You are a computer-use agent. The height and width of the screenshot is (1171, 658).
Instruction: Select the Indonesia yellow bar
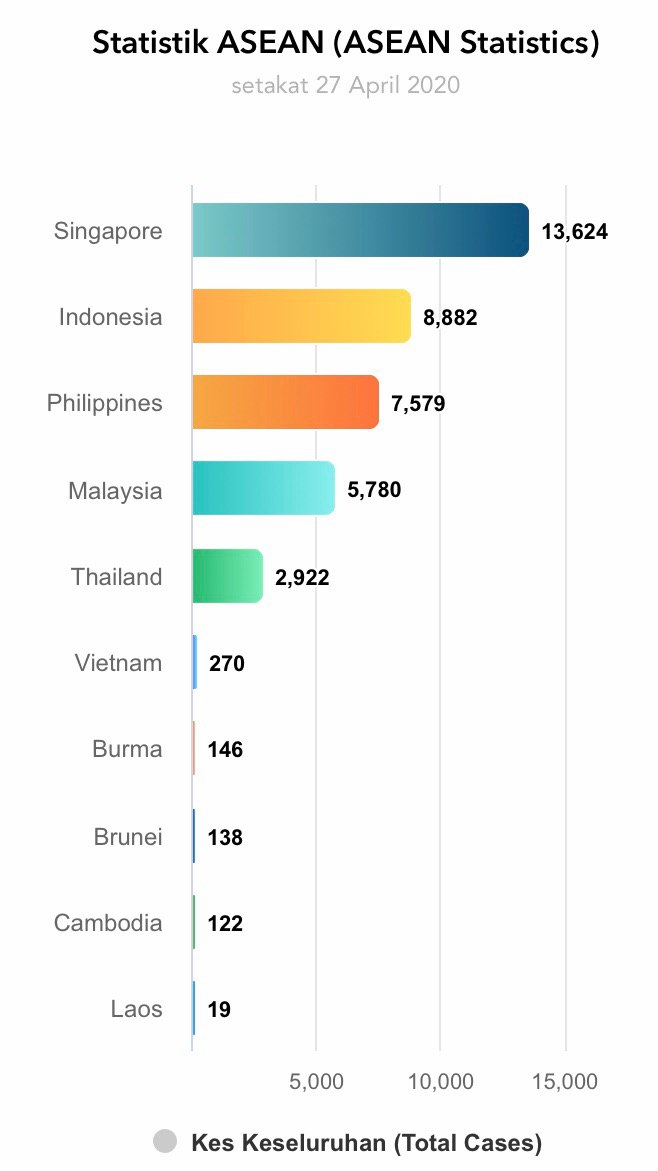tap(302, 316)
